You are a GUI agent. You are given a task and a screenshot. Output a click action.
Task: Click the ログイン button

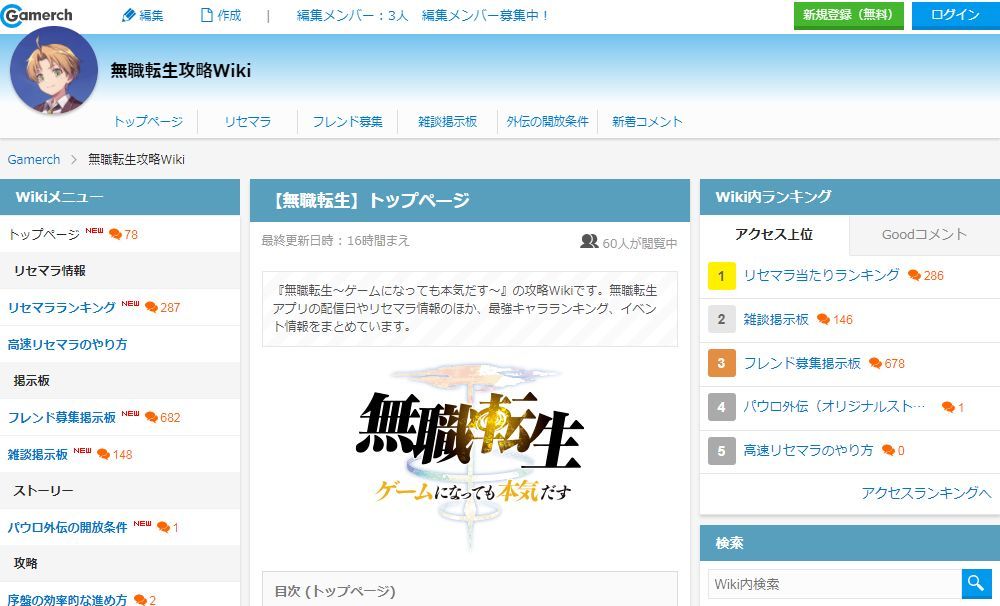(x=955, y=15)
